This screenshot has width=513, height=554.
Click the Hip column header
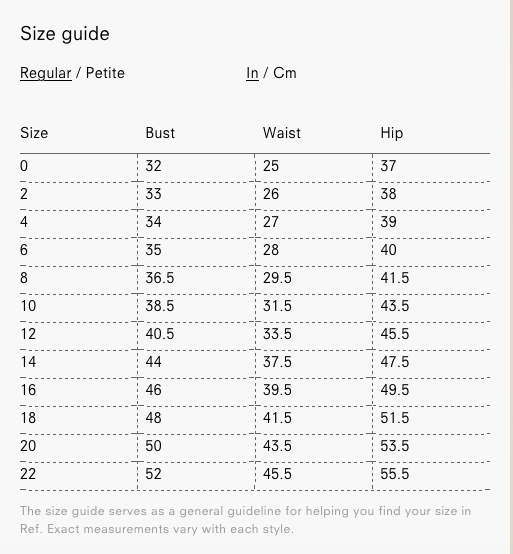click(391, 133)
